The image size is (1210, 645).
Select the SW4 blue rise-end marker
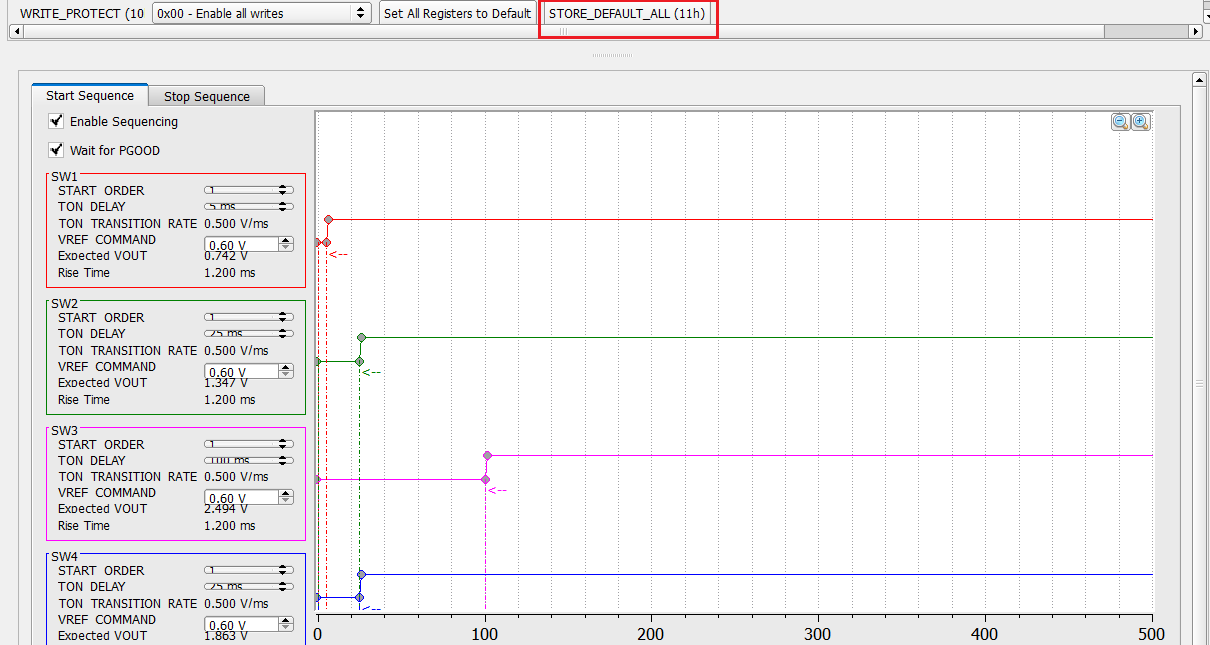(361, 575)
